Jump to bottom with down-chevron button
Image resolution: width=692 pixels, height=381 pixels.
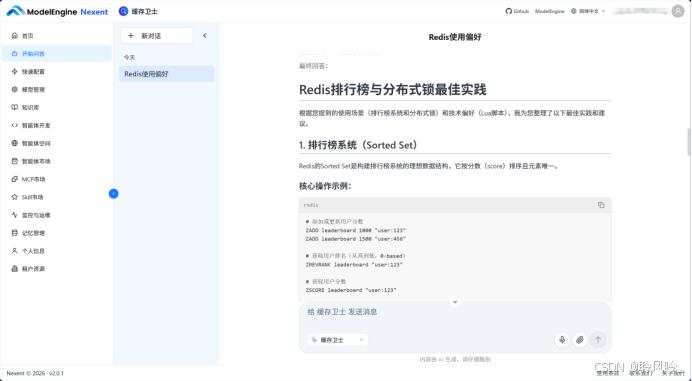click(x=455, y=302)
